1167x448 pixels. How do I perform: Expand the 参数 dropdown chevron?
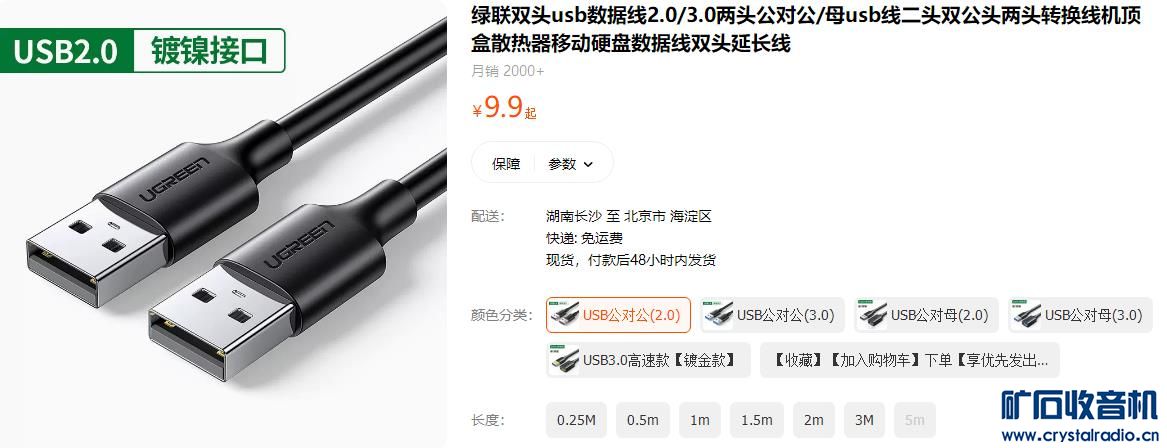pos(589,164)
